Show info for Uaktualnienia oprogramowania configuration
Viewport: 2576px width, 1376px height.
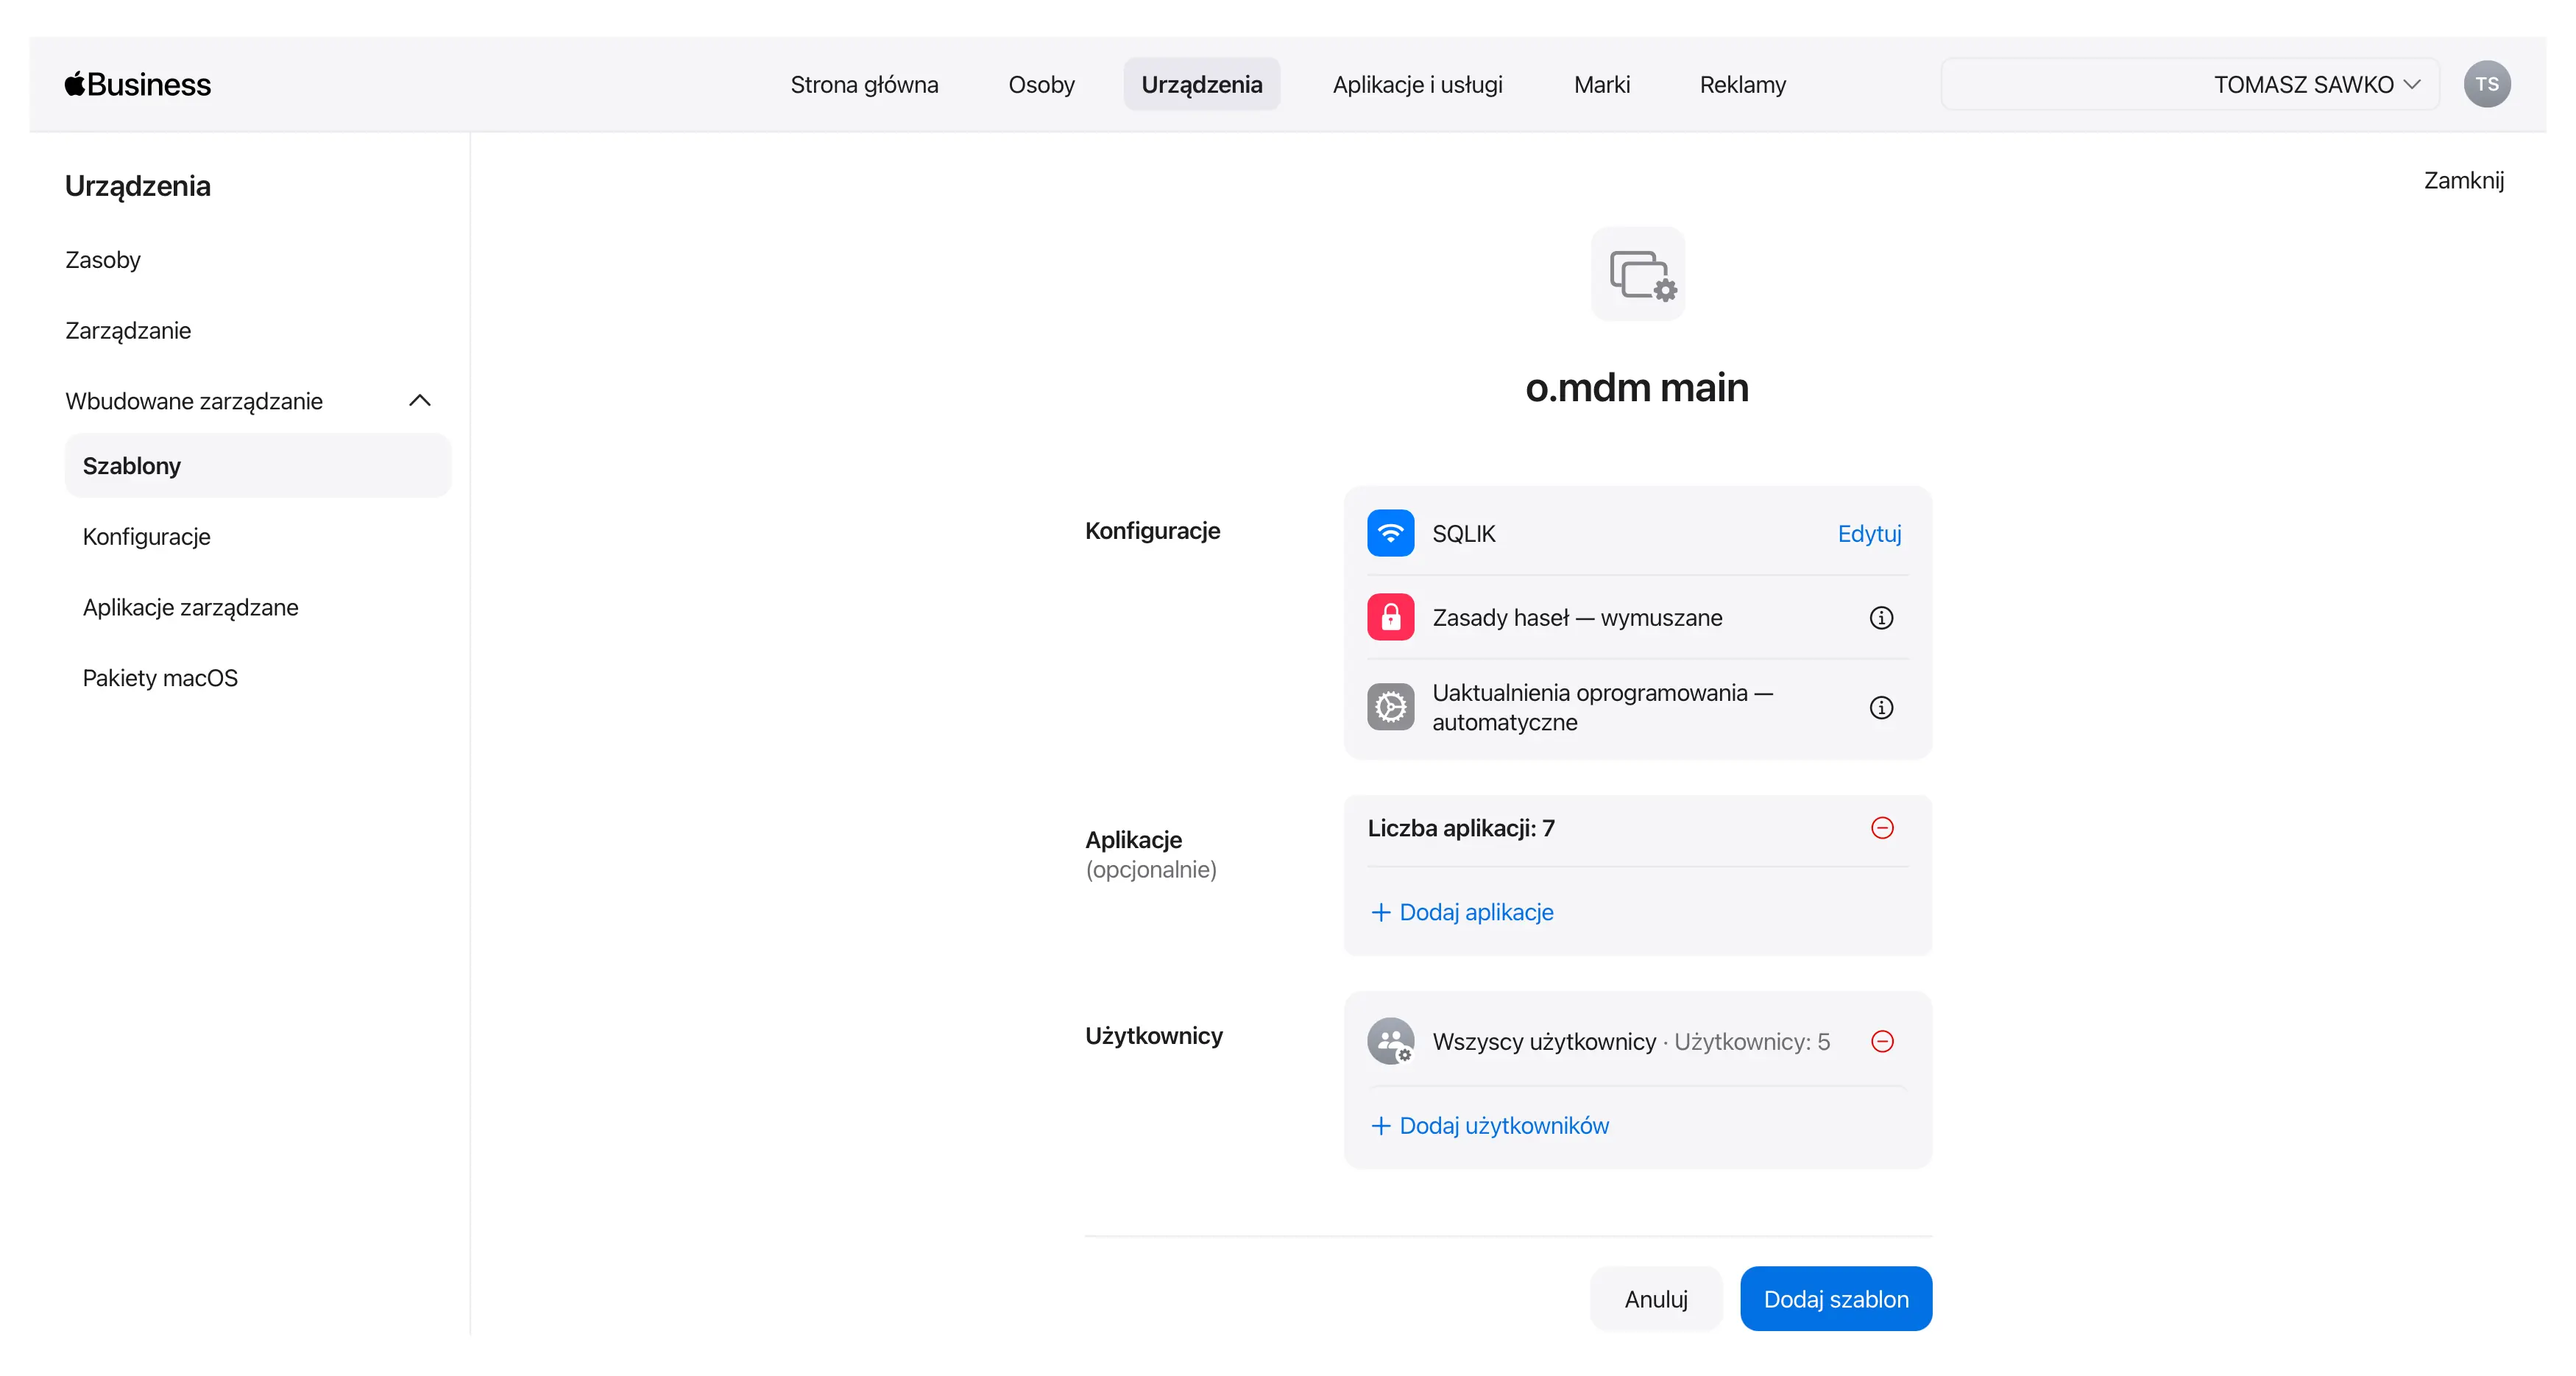pyautogui.click(x=1881, y=708)
